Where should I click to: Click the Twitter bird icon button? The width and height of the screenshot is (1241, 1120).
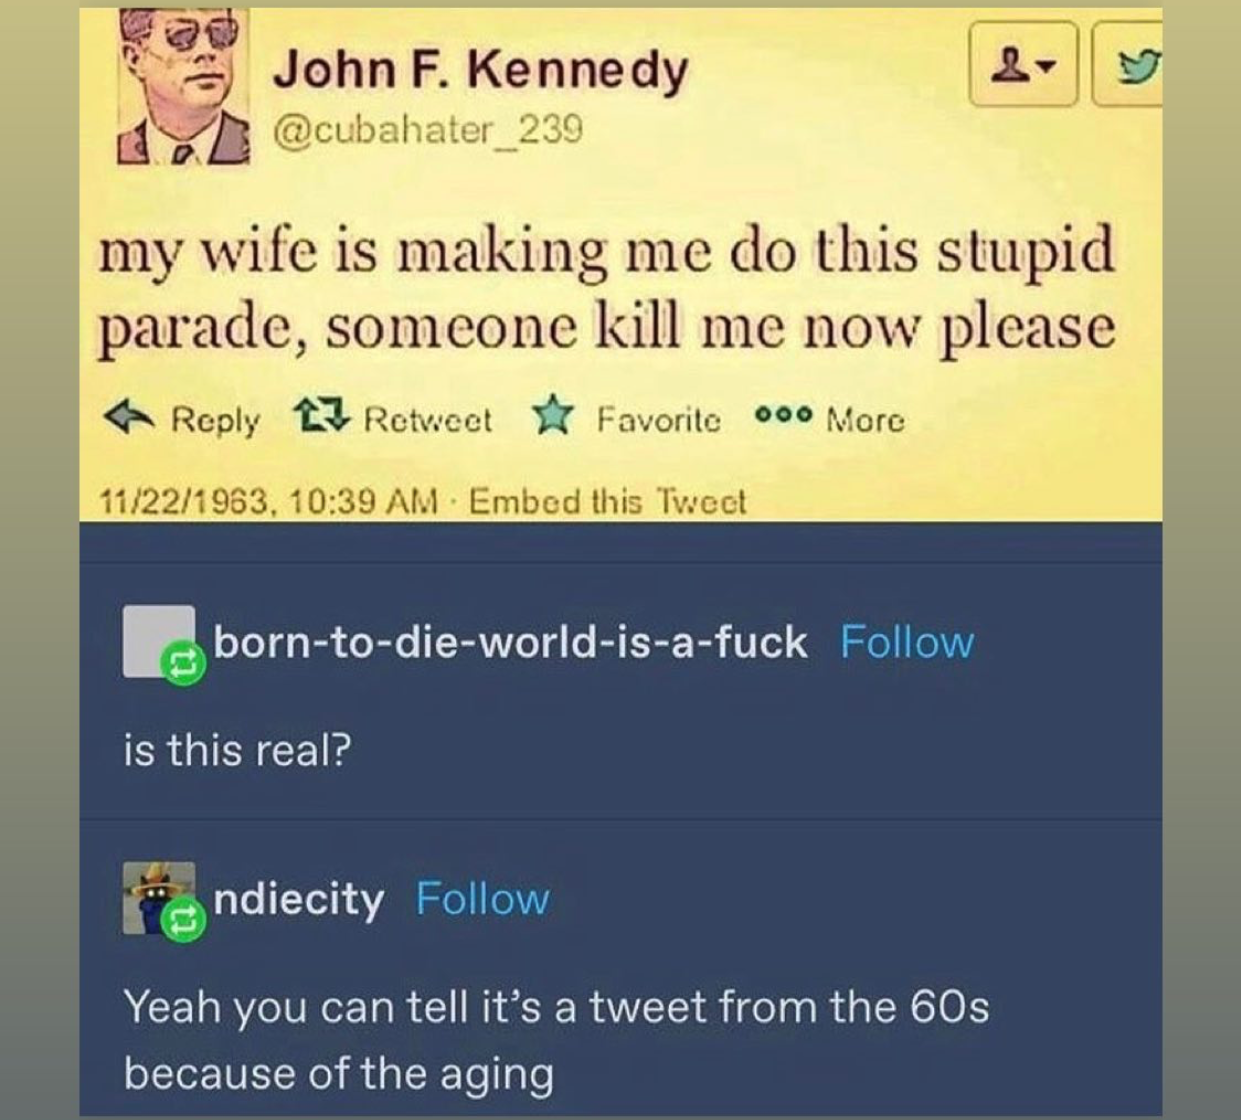tap(1128, 64)
